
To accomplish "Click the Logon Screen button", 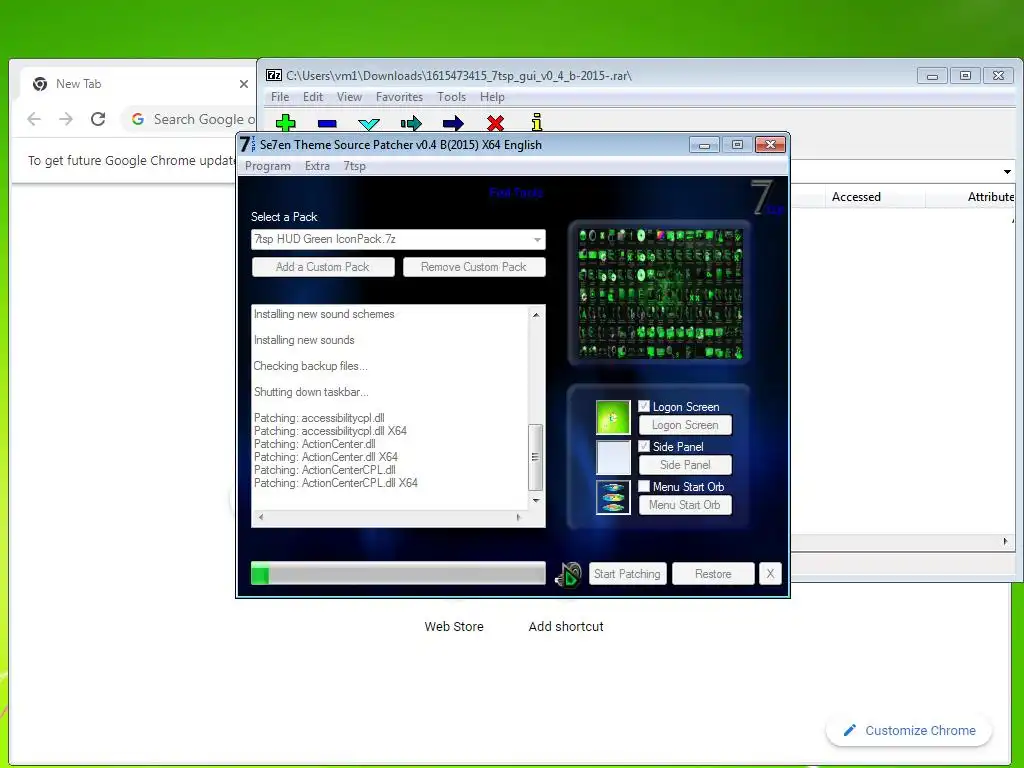I will coord(685,425).
